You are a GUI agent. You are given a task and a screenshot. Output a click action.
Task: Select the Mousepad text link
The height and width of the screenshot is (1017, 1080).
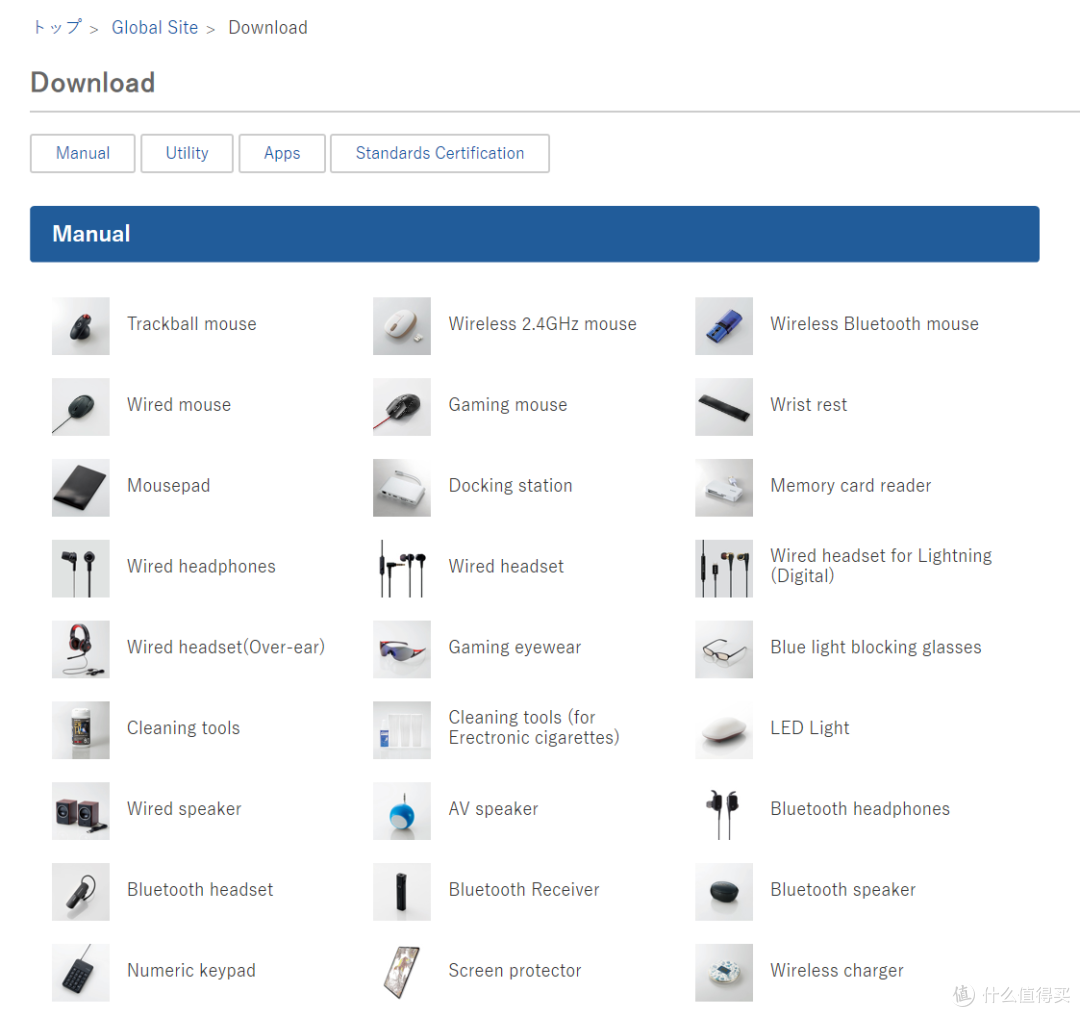pyautogui.click(x=168, y=485)
